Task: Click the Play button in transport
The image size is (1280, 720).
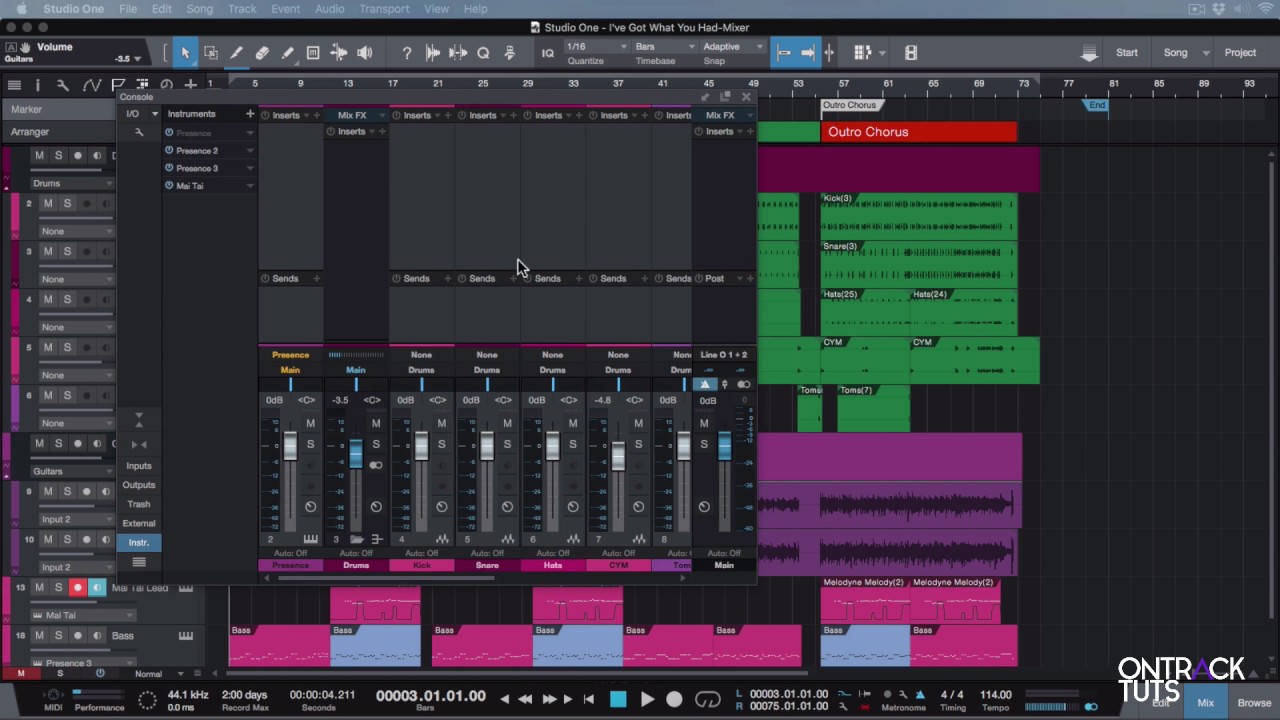Action: pyautogui.click(x=646, y=699)
